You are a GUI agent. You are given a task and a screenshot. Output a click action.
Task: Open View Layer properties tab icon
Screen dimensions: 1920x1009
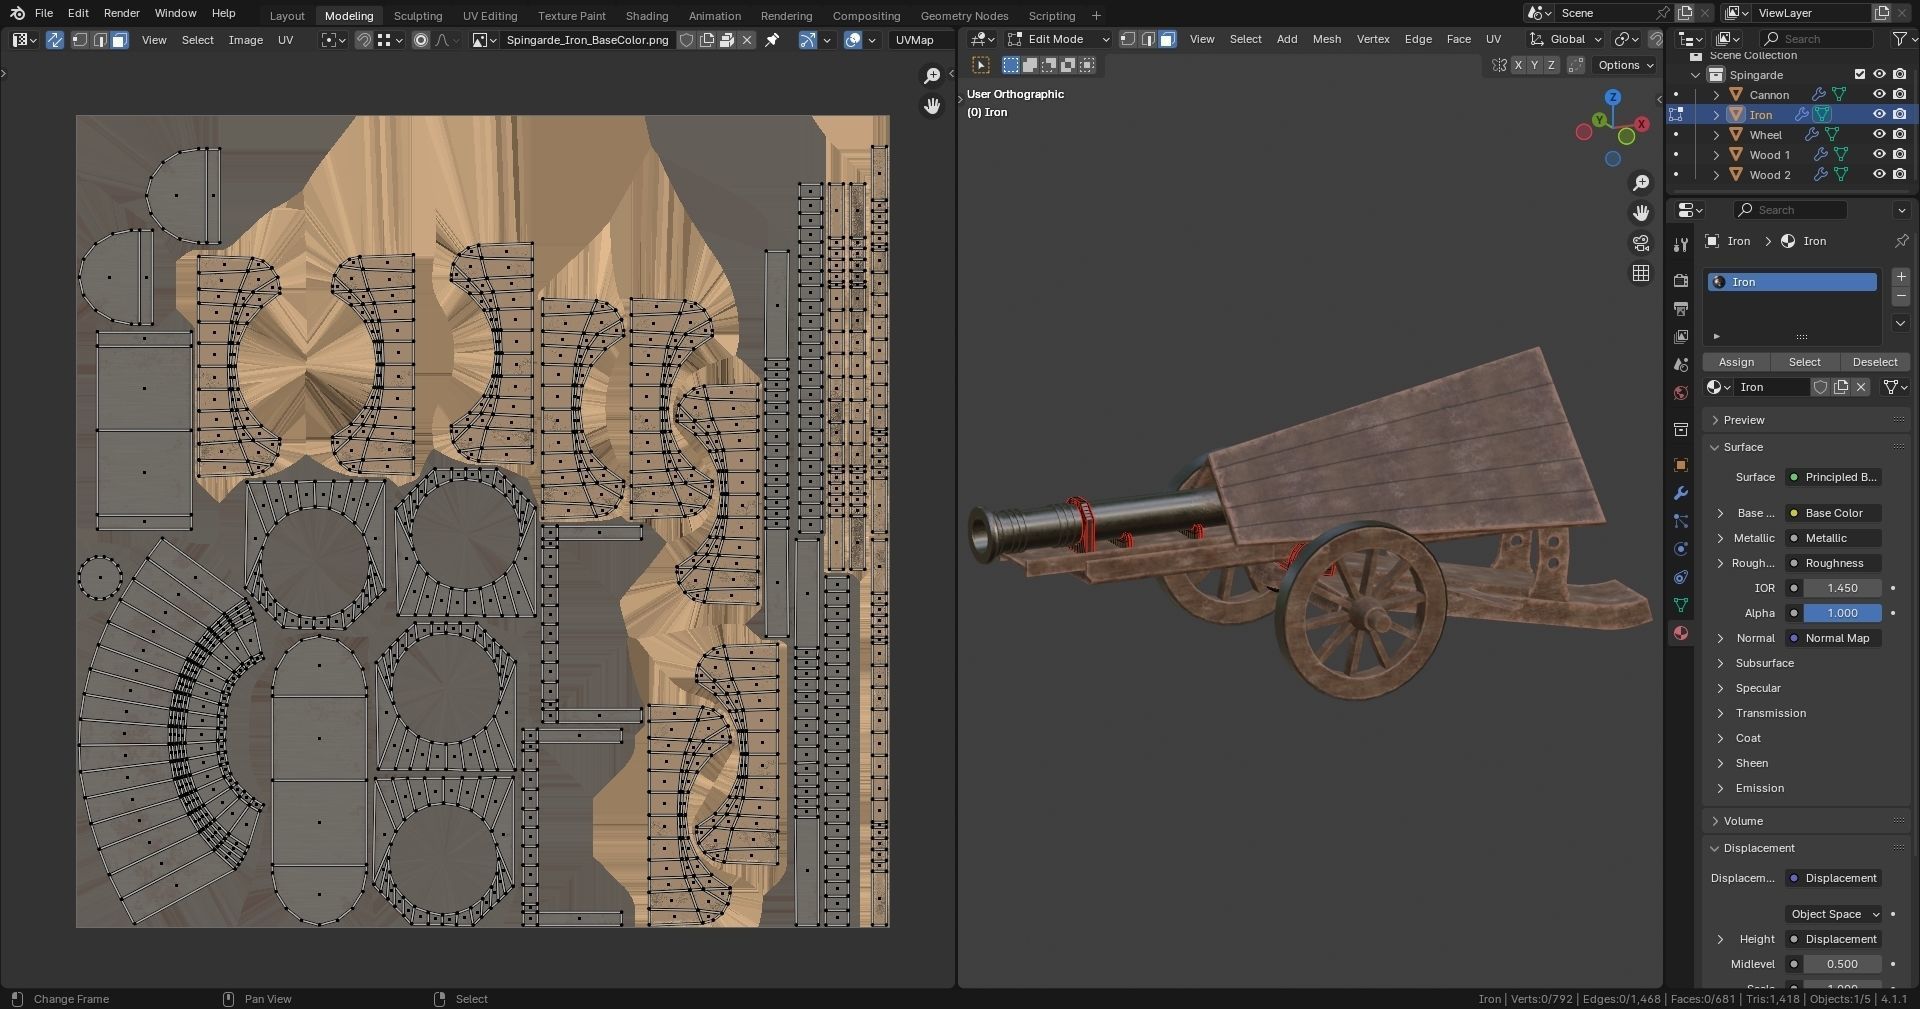(x=1681, y=337)
